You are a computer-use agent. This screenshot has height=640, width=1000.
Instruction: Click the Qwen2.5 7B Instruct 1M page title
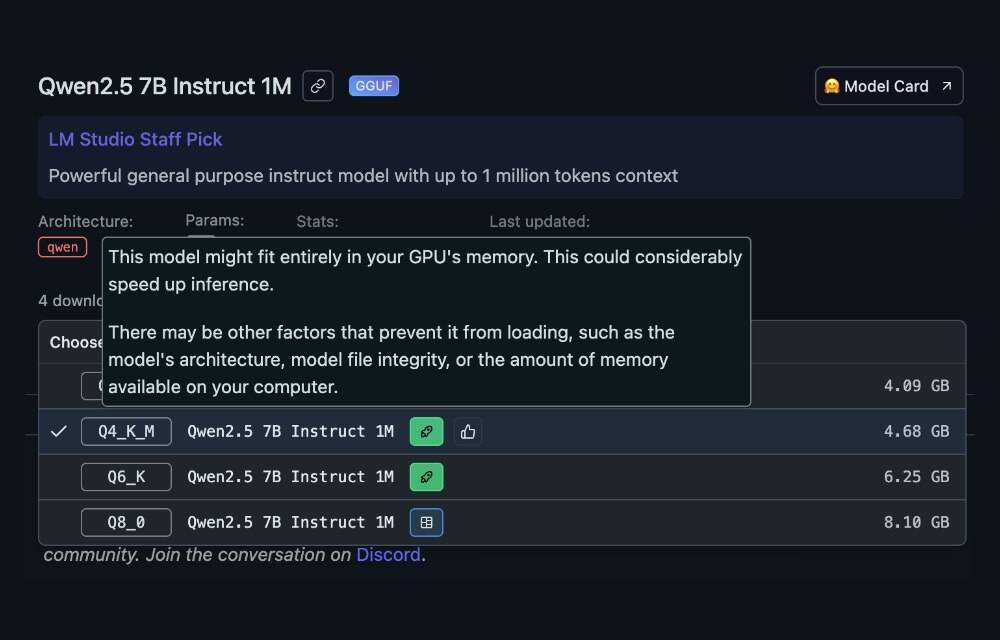[x=165, y=86]
